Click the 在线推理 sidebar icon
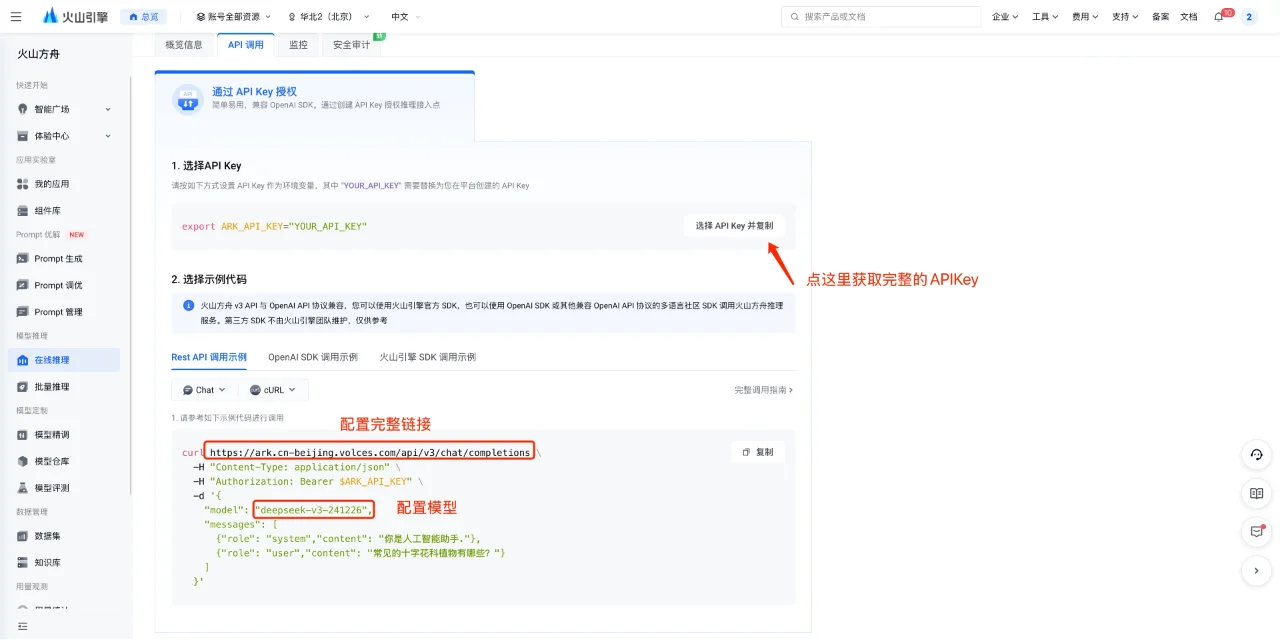The image size is (1280, 640). tap(23, 360)
